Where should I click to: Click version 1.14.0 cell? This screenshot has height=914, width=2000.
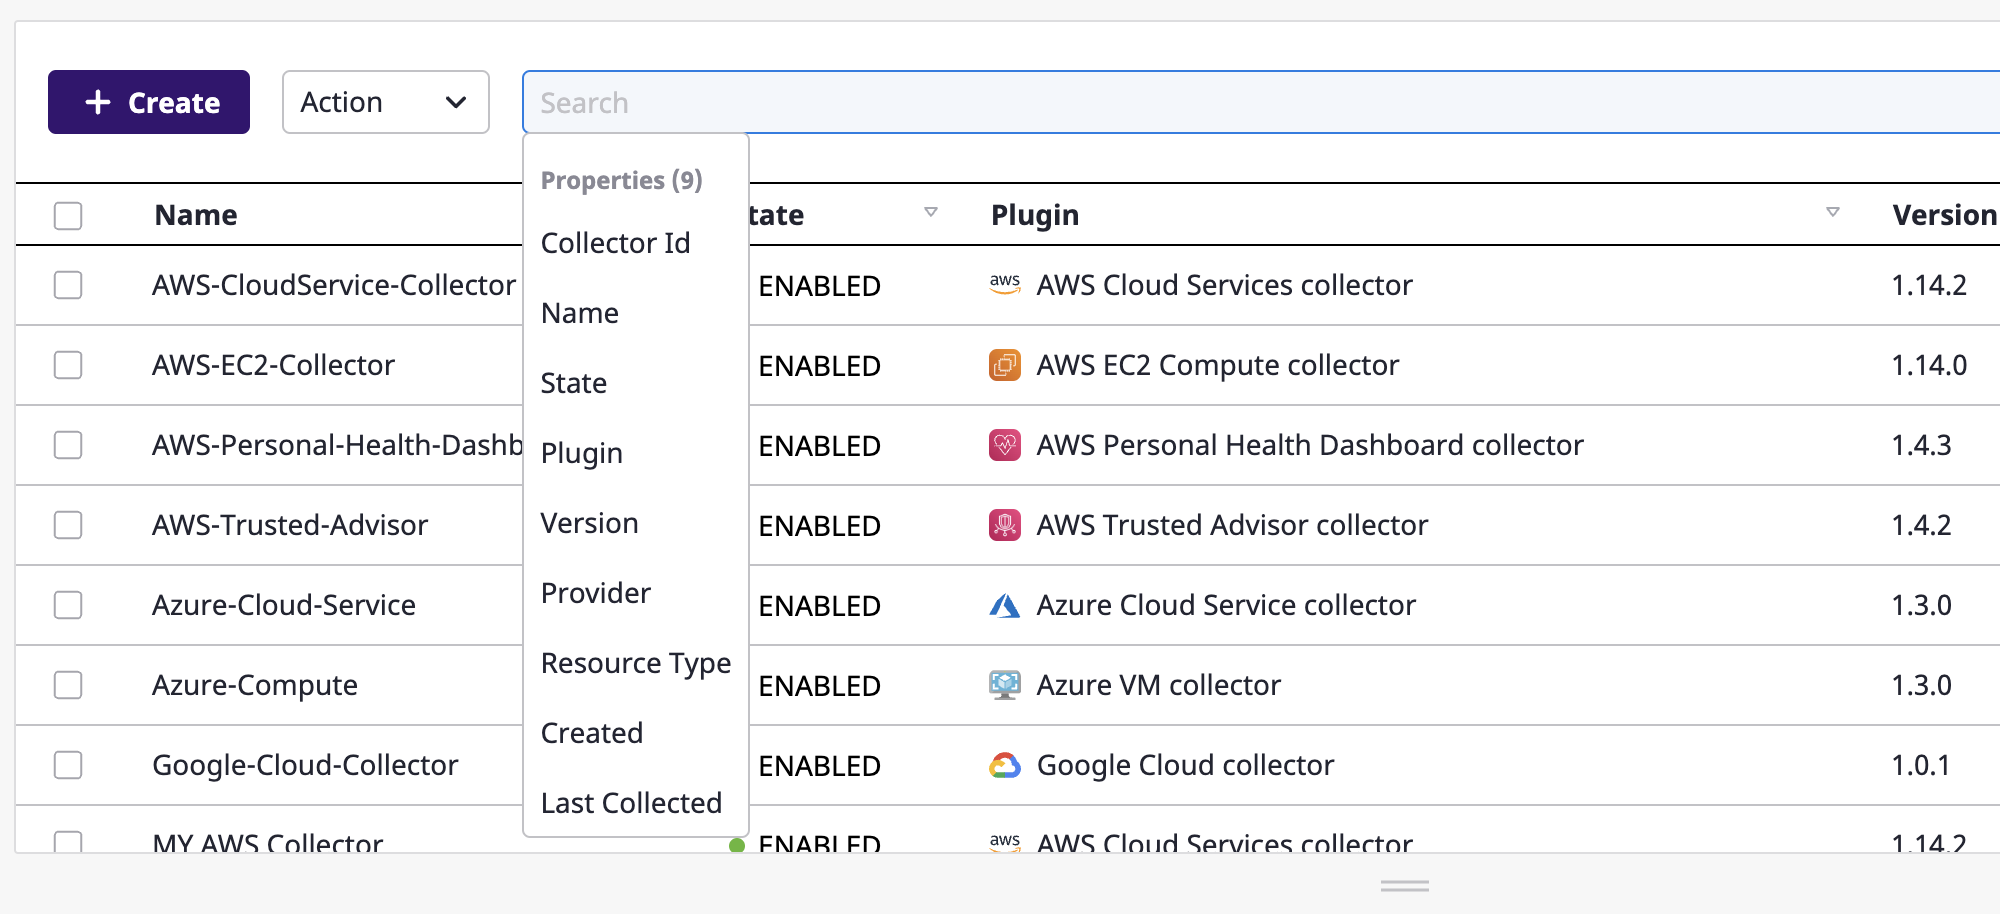coord(1929,365)
